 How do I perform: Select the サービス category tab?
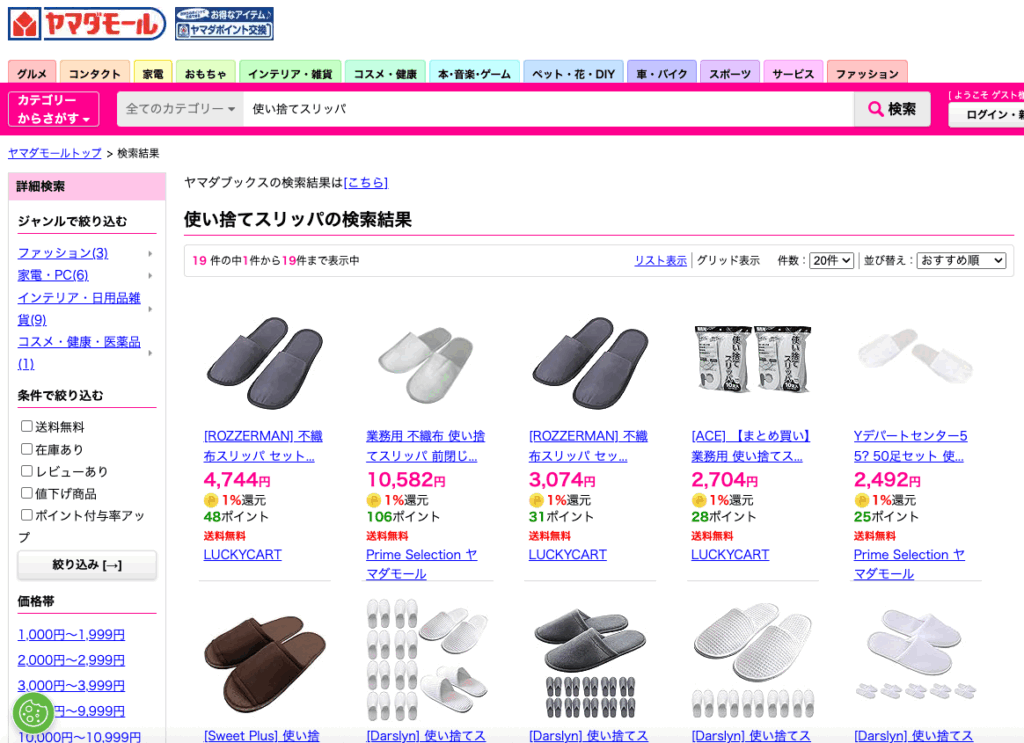click(793, 72)
